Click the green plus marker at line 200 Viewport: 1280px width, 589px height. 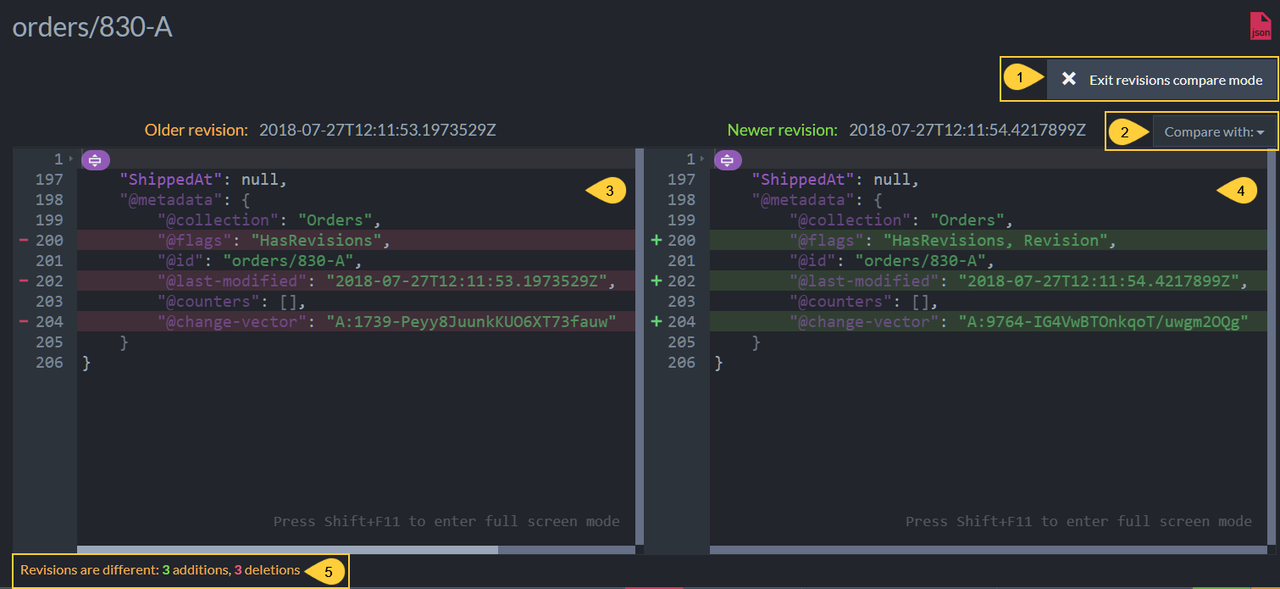coord(656,240)
